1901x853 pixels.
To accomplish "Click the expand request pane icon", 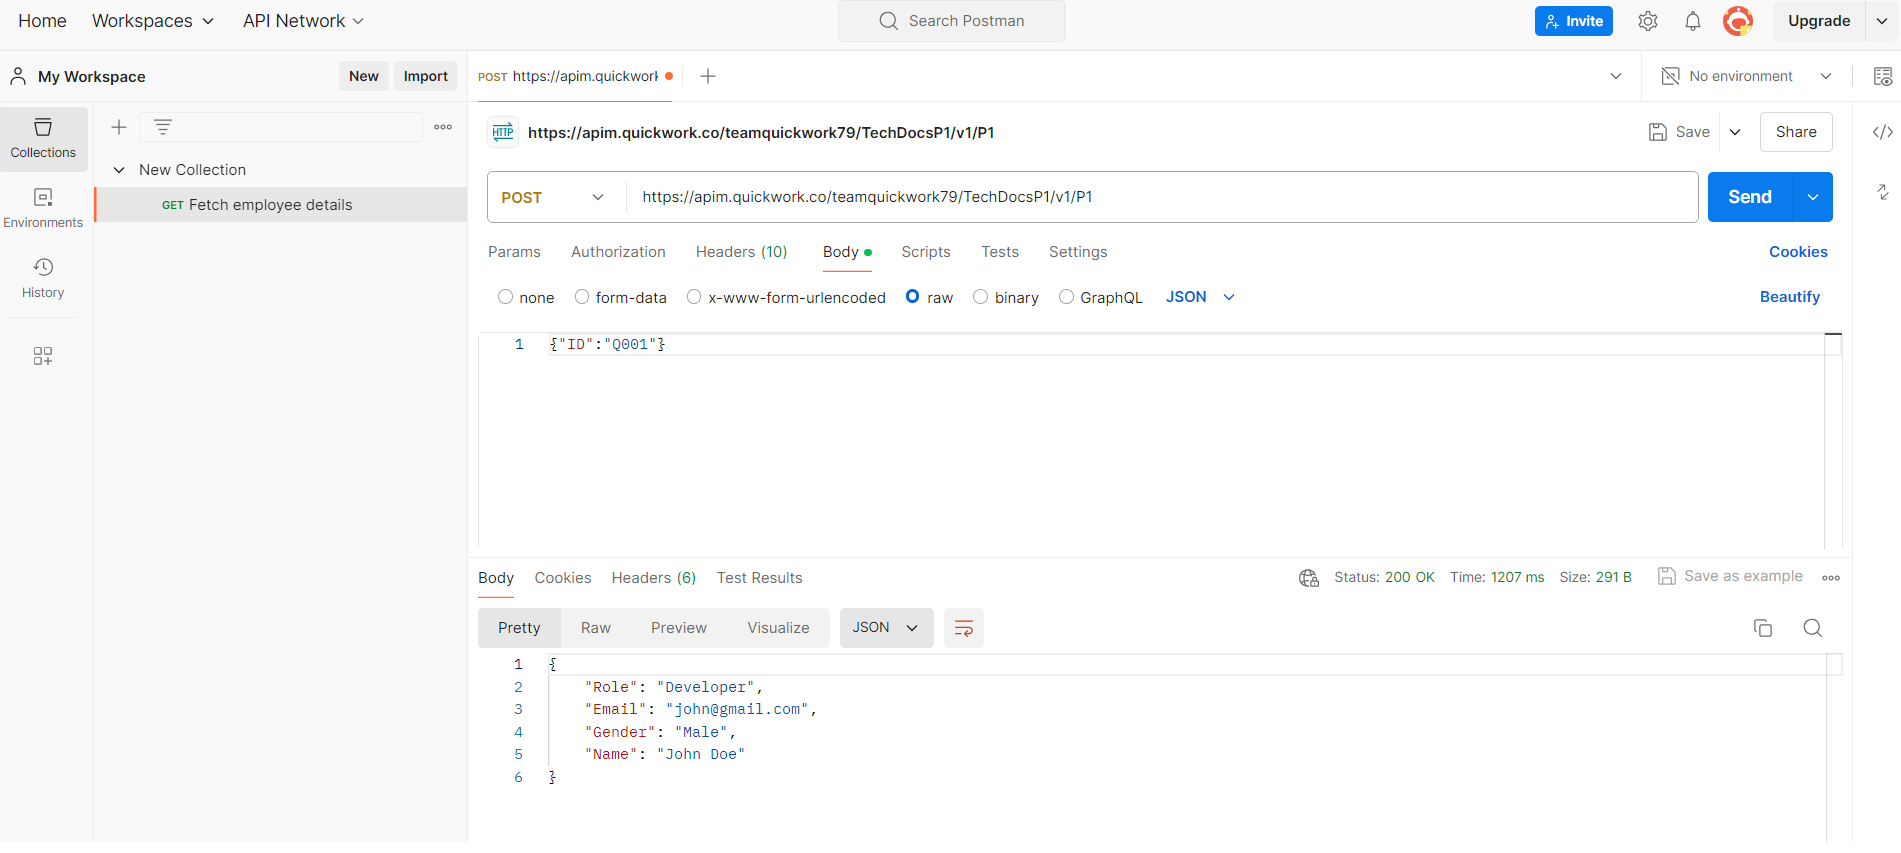I will pyautogui.click(x=1883, y=192).
